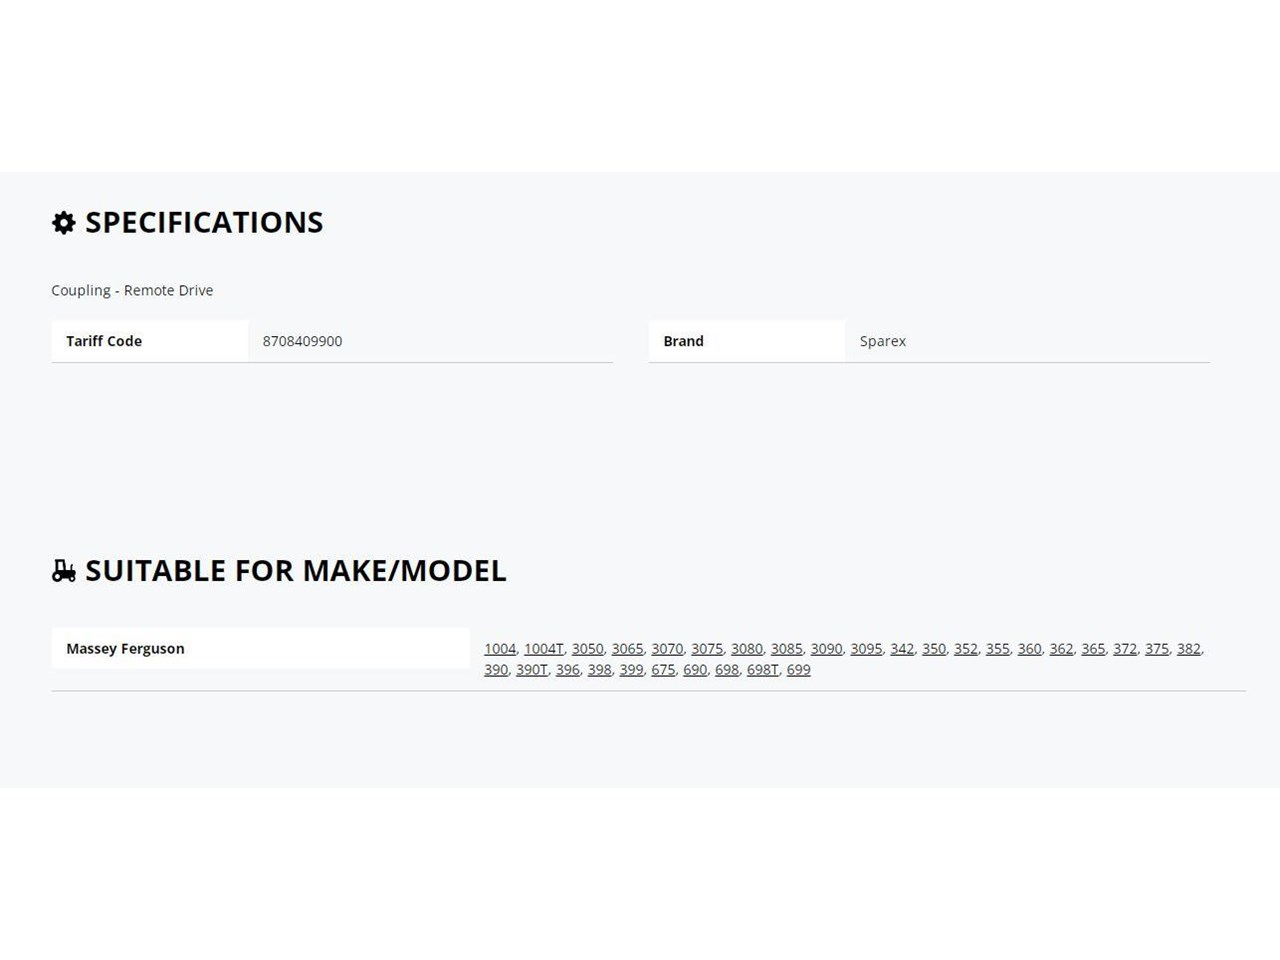Open the 382 model link
The image size is (1280, 960).
pyautogui.click(x=1189, y=649)
